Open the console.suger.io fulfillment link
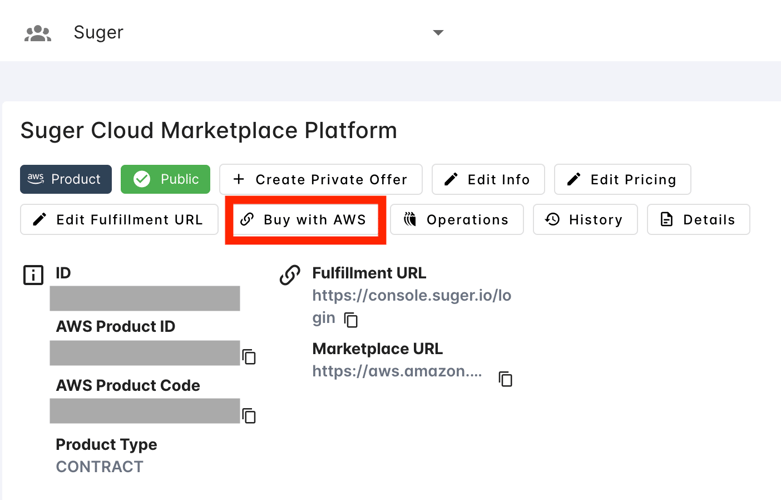The image size is (781, 500). click(411, 306)
